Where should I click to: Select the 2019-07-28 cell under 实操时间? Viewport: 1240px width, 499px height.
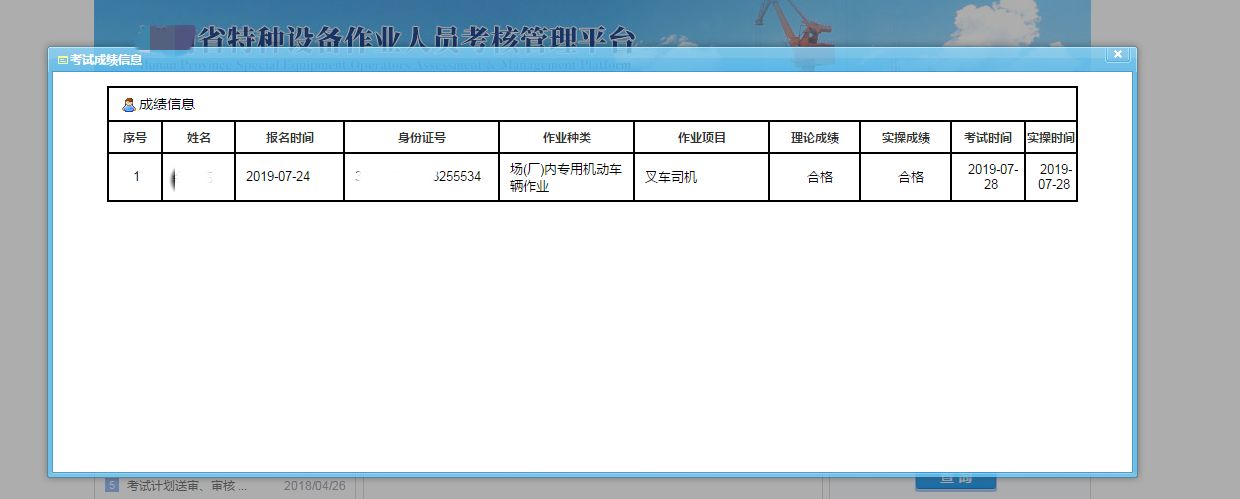click(1051, 177)
